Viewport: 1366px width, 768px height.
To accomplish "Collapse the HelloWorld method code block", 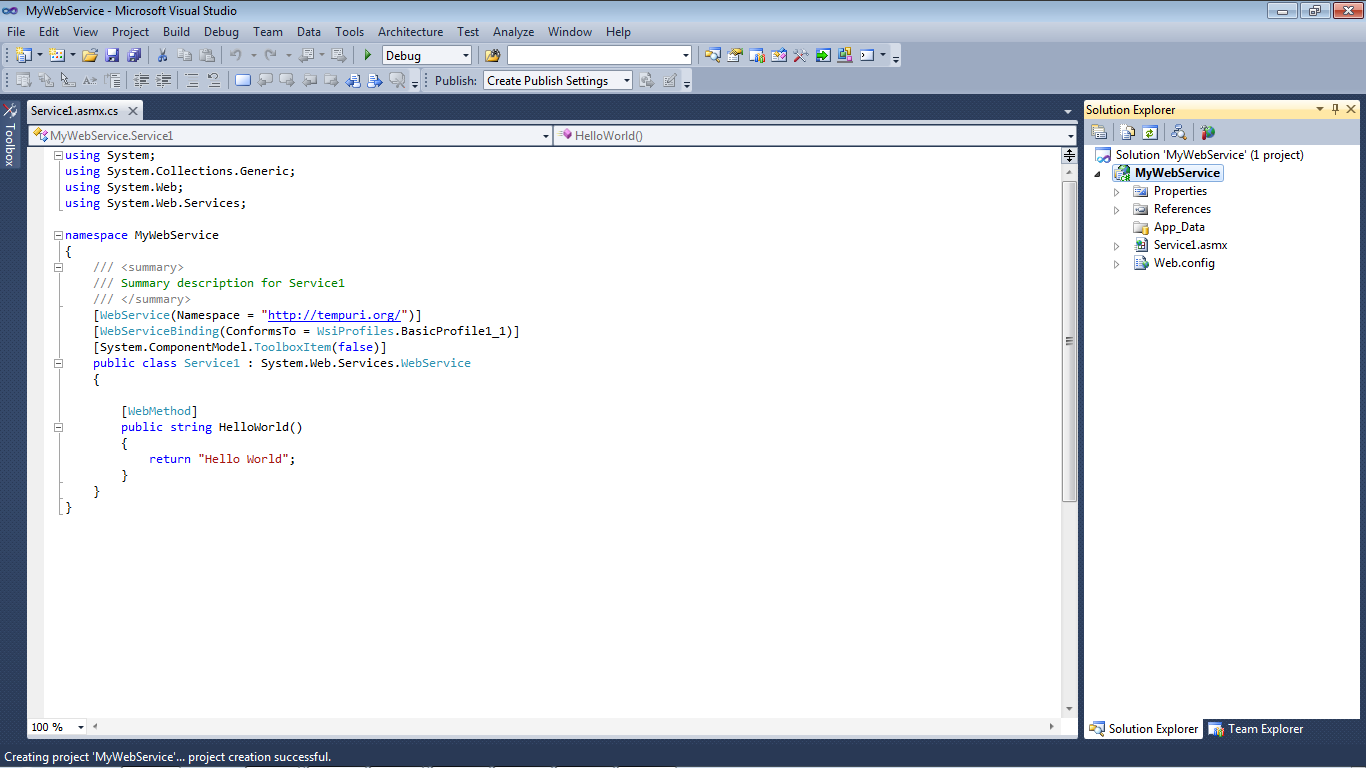I will (x=58, y=427).
